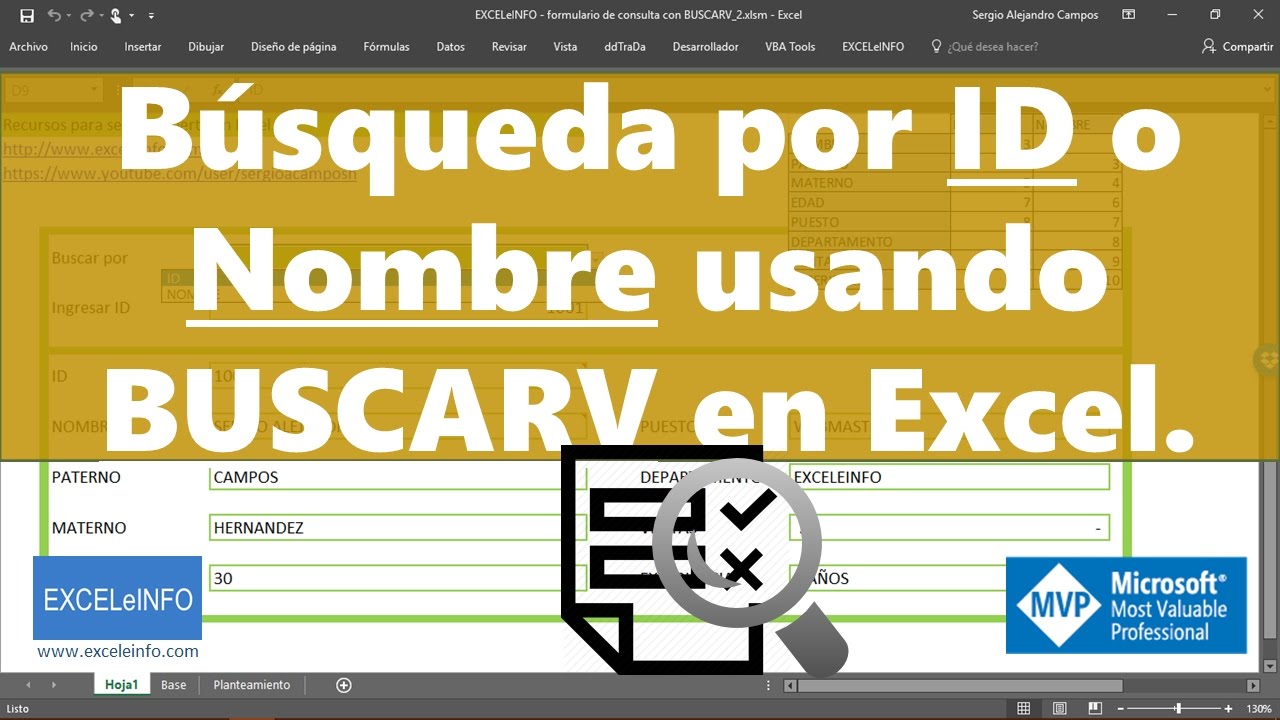Select the Hoja1 sheet tab

(x=122, y=685)
